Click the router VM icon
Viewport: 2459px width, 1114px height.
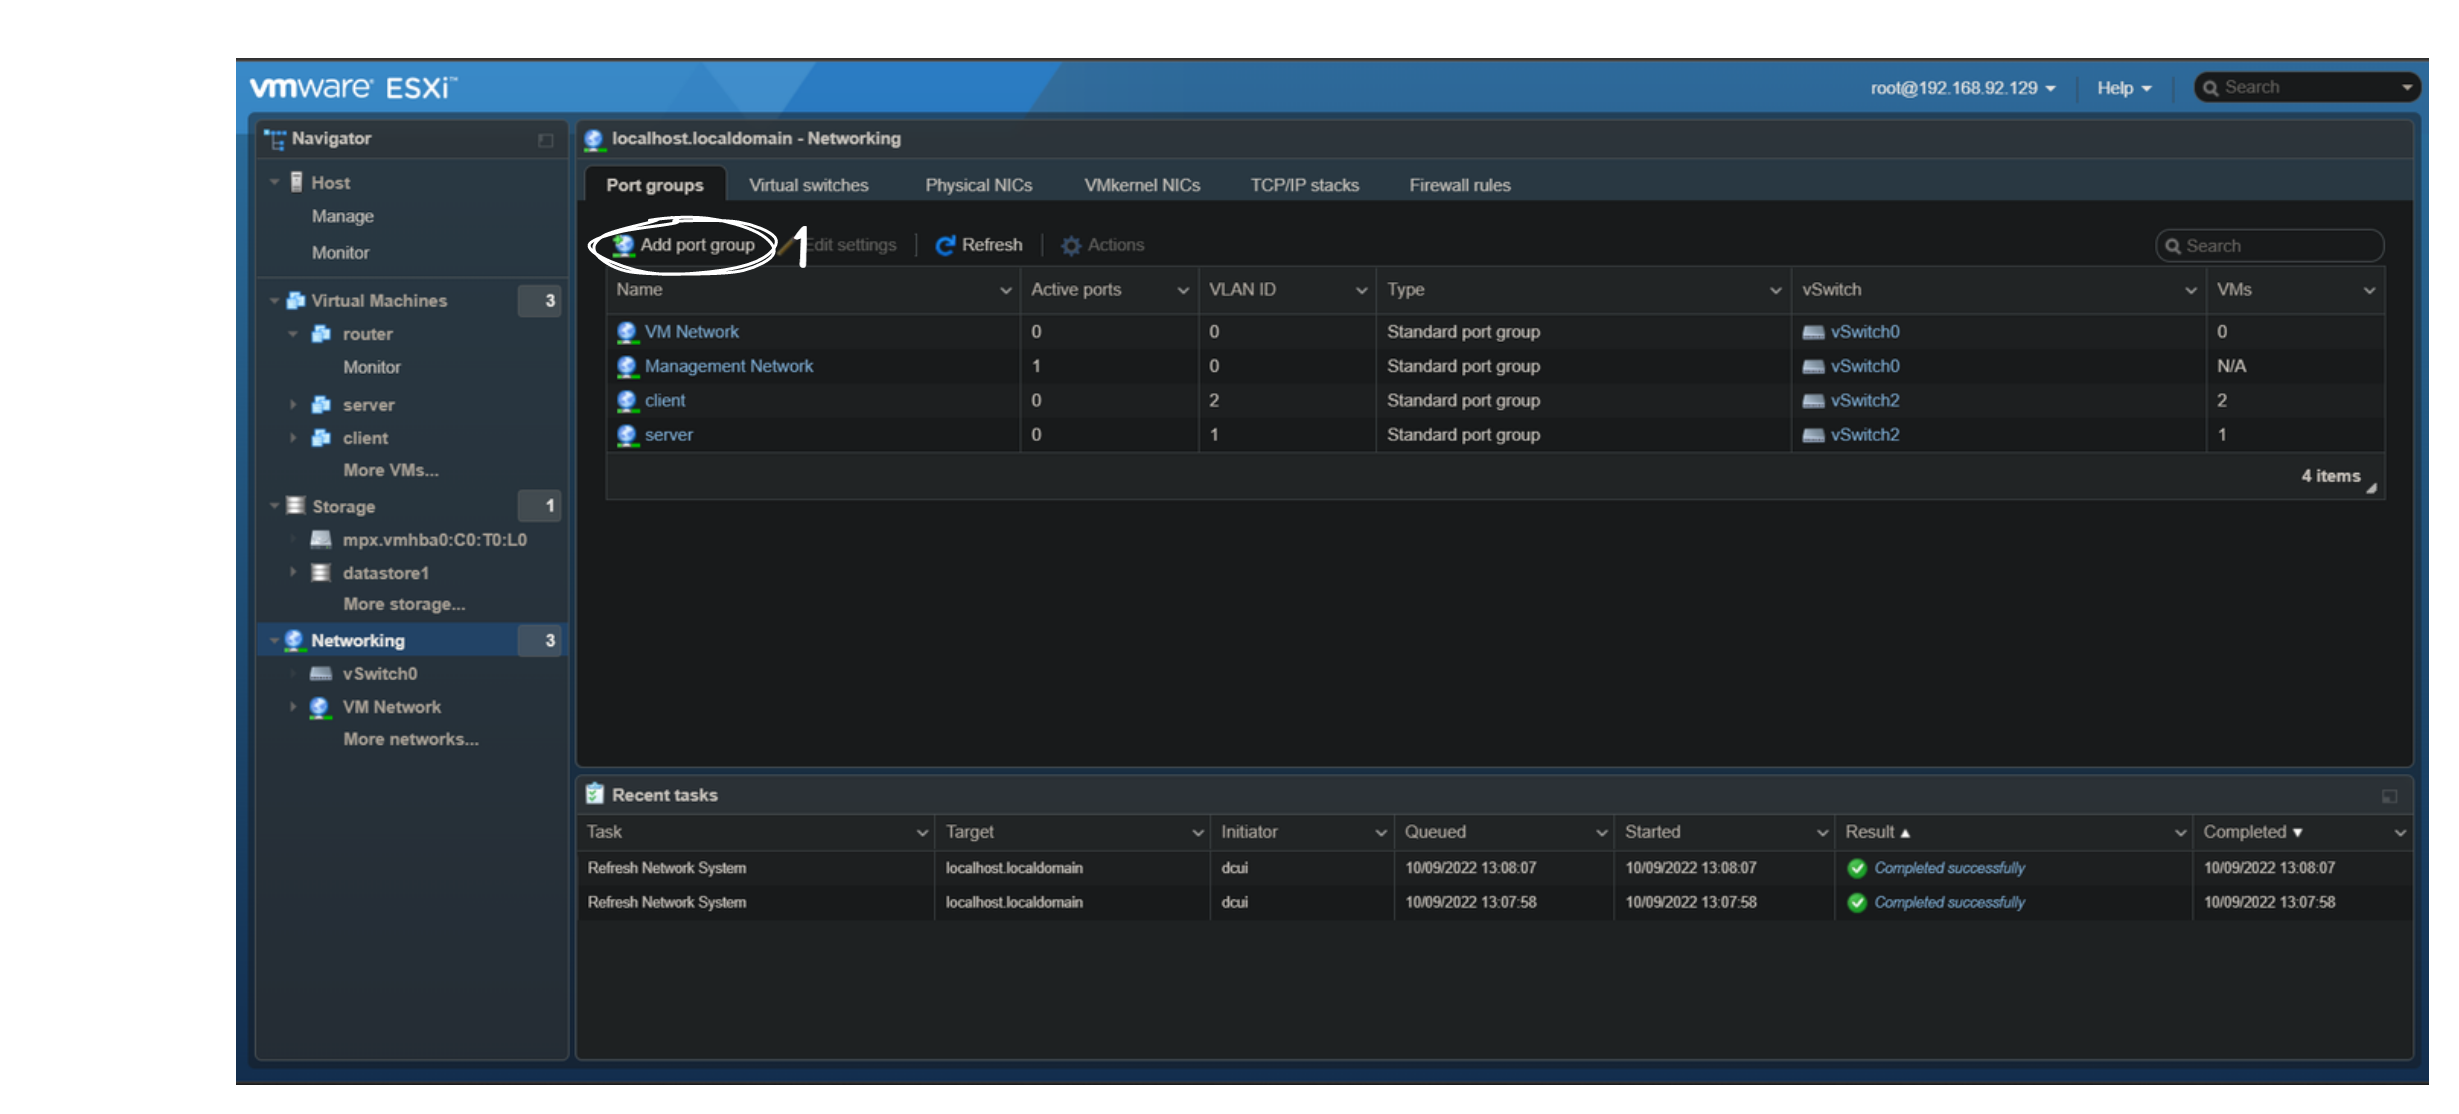[x=321, y=334]
